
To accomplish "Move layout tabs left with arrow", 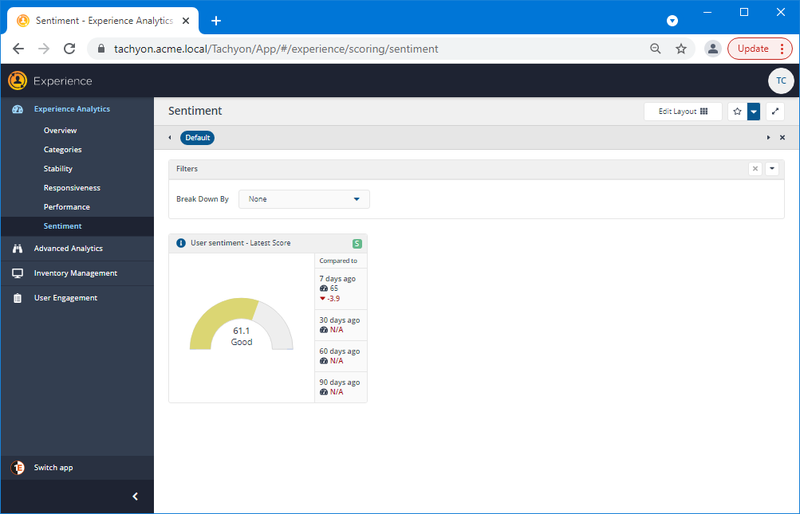I will 170,138.
